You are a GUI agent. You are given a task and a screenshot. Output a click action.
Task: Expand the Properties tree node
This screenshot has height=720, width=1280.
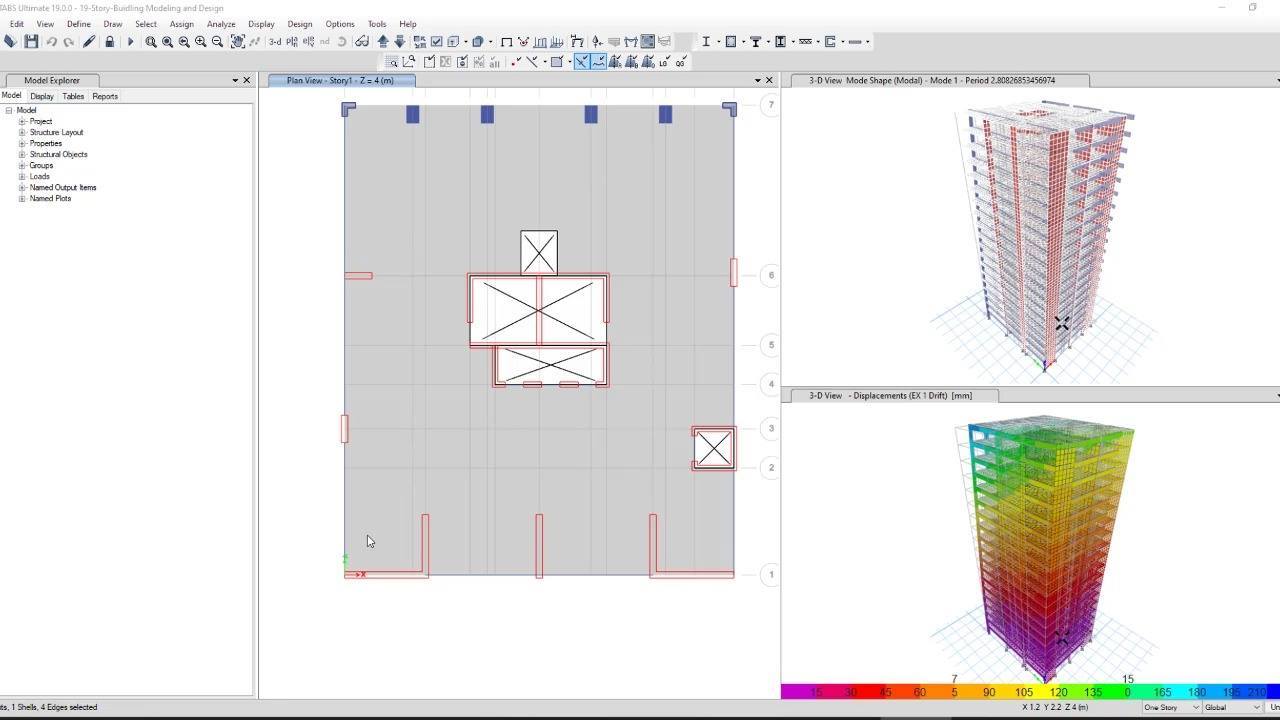pos(22,143)
